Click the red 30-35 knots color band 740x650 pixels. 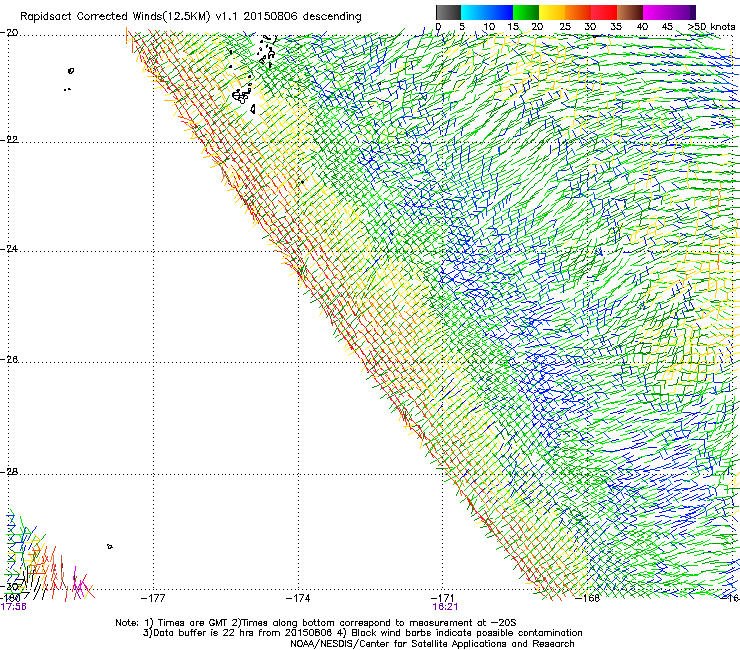(x=604, y=12)
